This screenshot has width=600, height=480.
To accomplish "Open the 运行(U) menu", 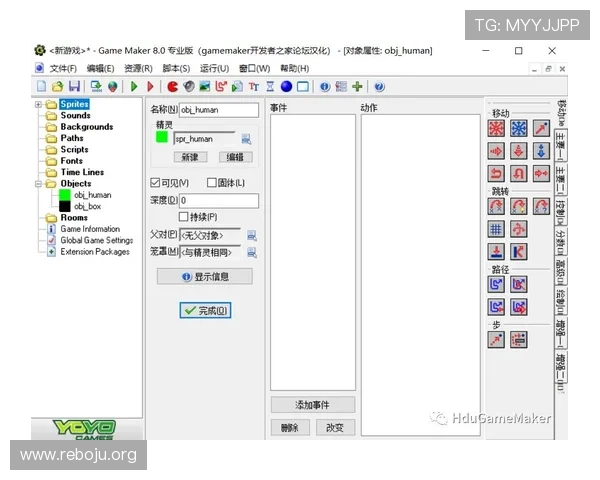I will tap(214, 69).
